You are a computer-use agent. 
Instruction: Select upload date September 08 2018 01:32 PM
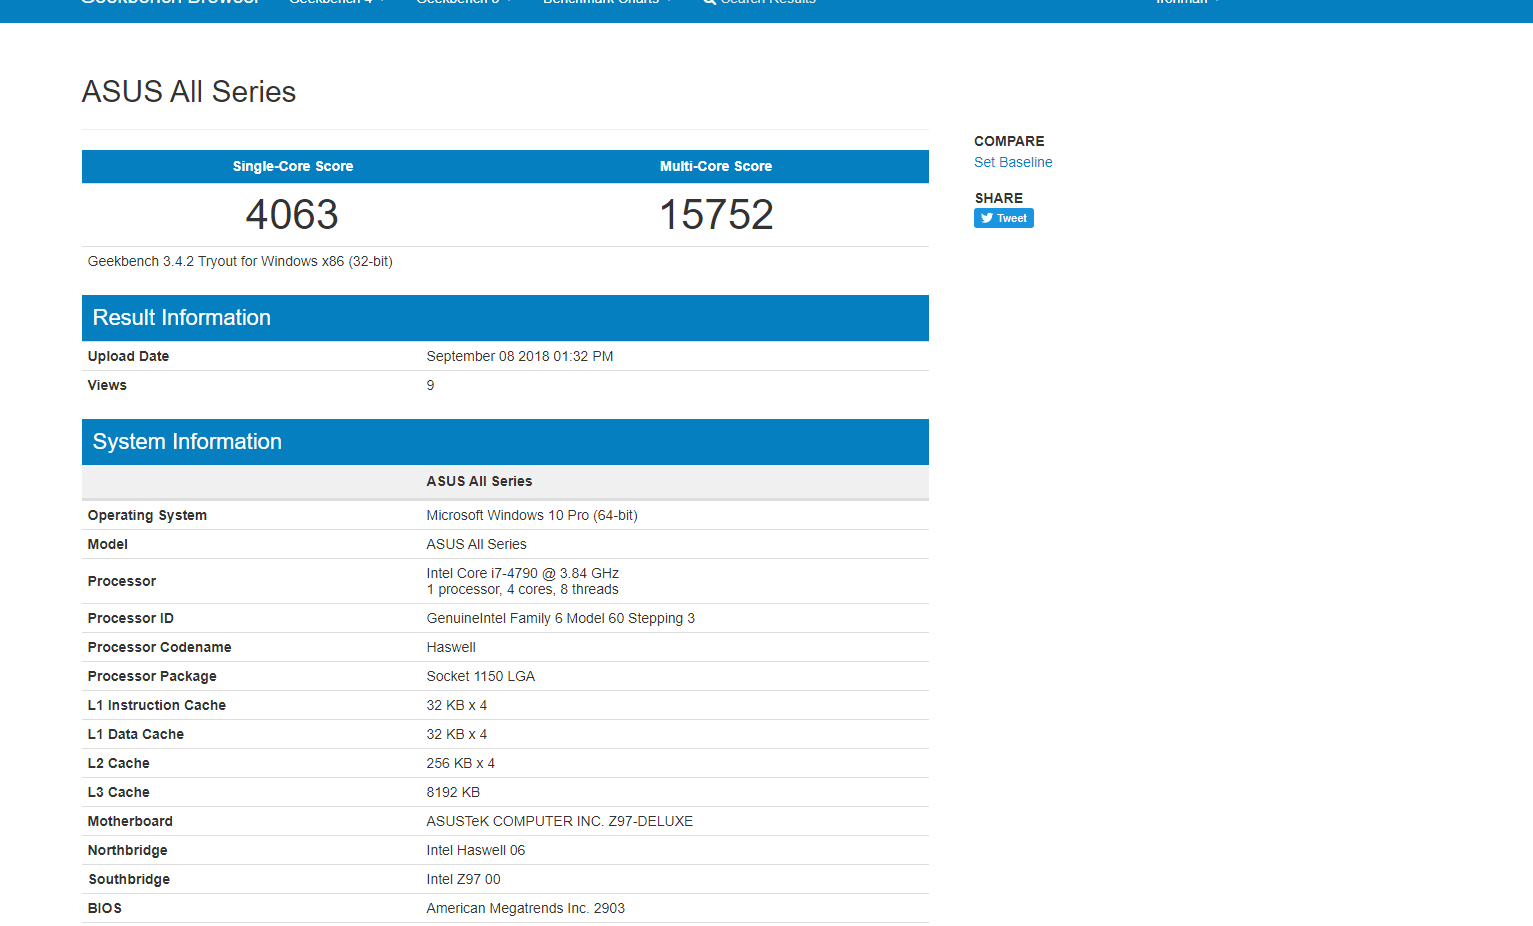[x=520, y=356]
